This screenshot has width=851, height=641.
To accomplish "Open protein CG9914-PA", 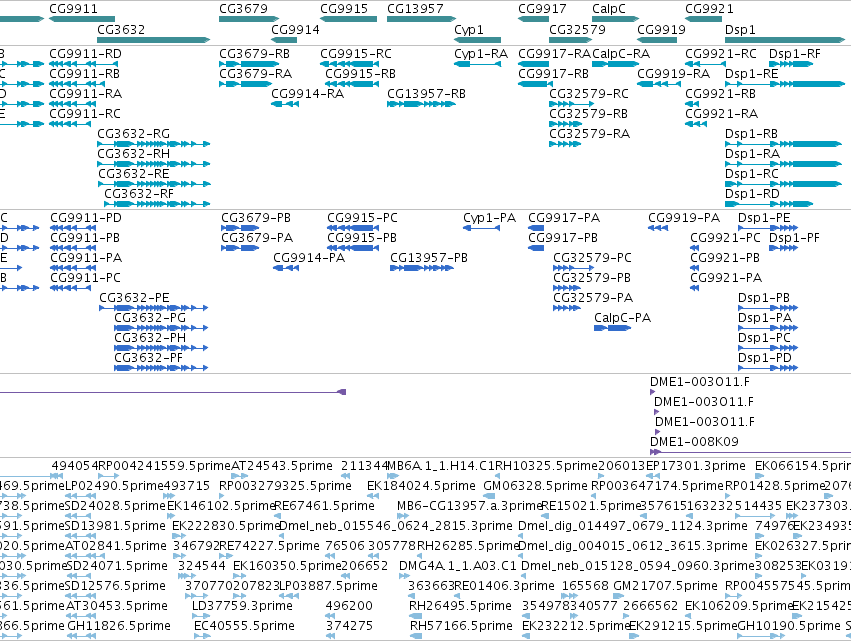I will [286, 268].
